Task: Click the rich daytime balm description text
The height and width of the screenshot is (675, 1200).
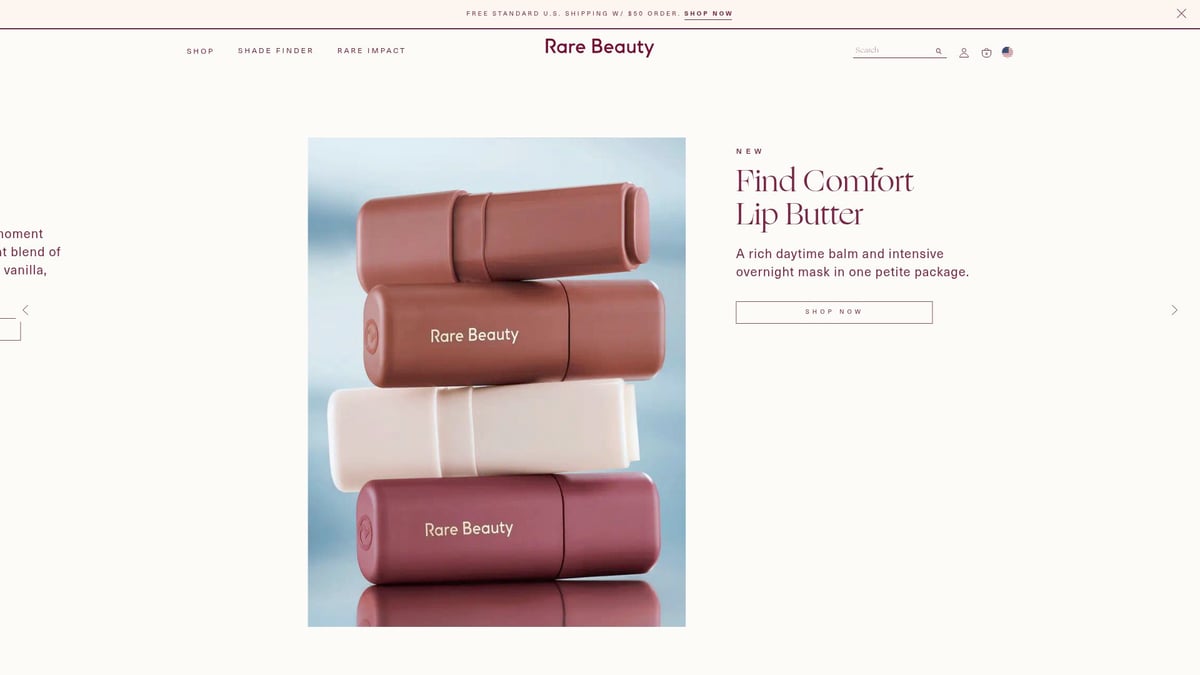Action: click(852, 263)
